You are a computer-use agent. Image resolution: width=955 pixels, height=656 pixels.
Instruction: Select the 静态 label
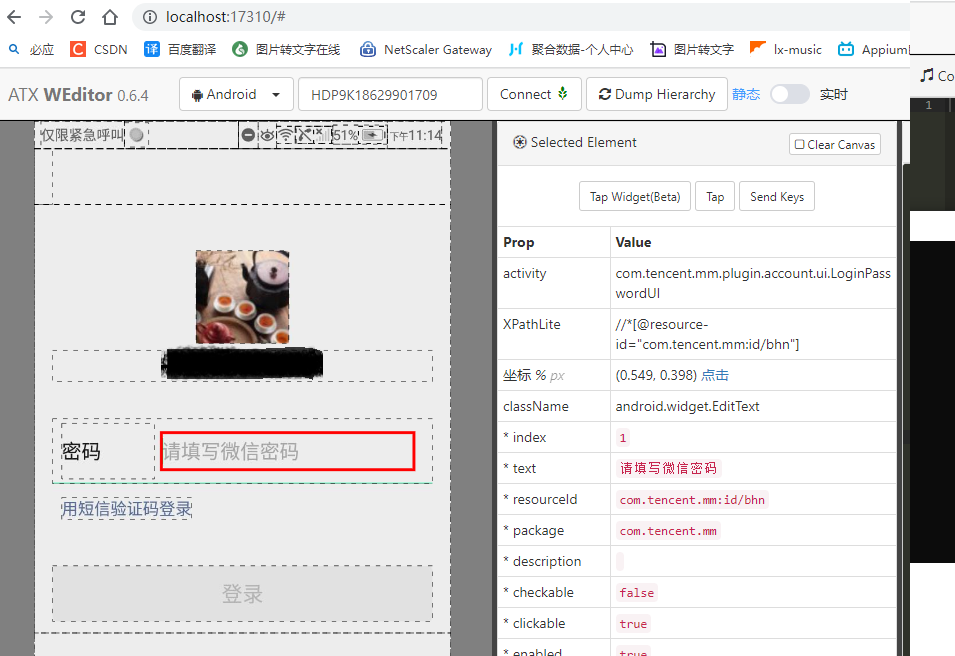click(x=746, y=94)
